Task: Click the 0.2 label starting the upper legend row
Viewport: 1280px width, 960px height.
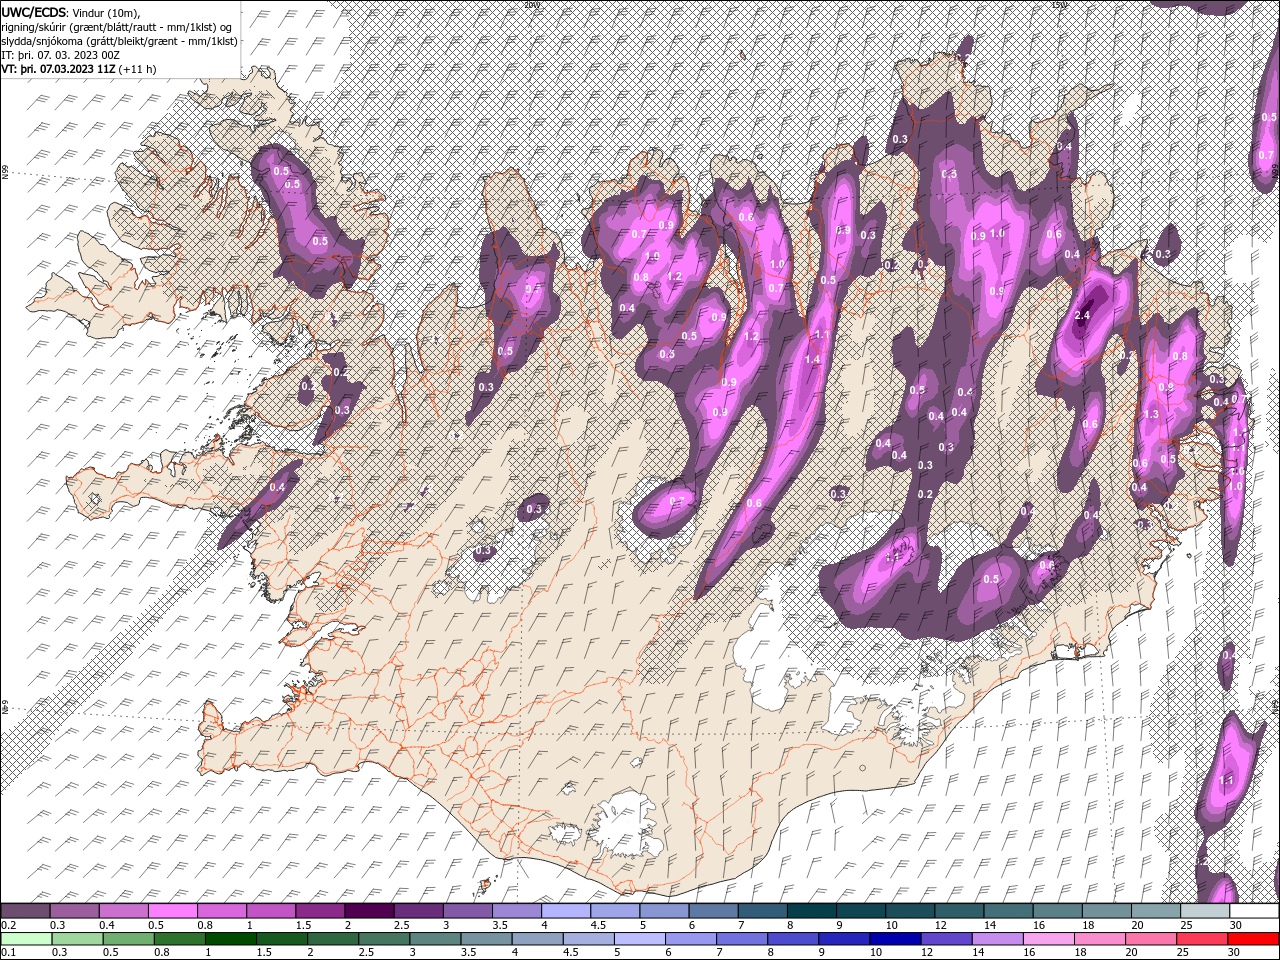Action: [x=9, y=925]
